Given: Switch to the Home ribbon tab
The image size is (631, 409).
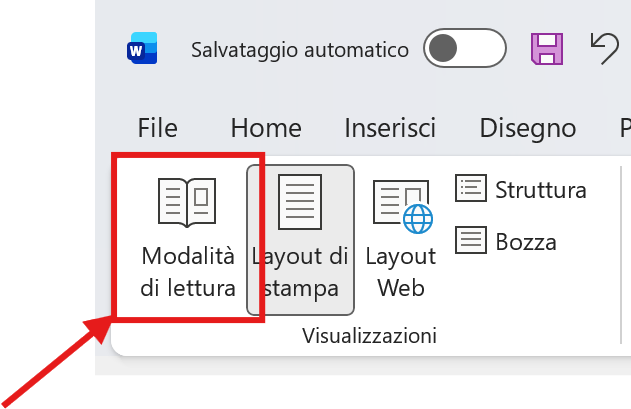Looking at the screenshot, I should pos(266,128).
